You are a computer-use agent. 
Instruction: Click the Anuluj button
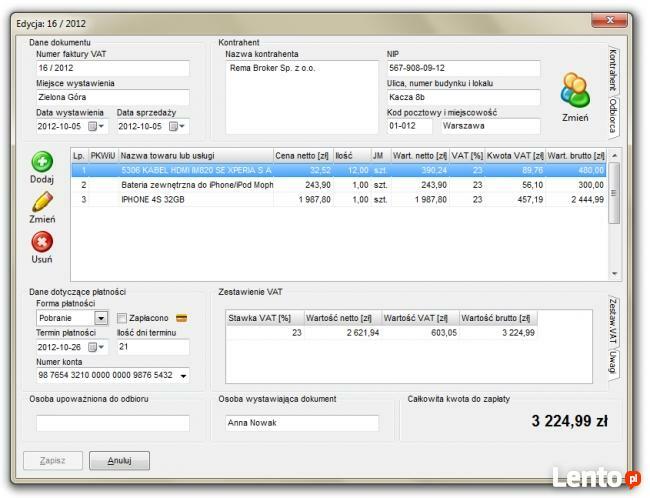point(119,461)
